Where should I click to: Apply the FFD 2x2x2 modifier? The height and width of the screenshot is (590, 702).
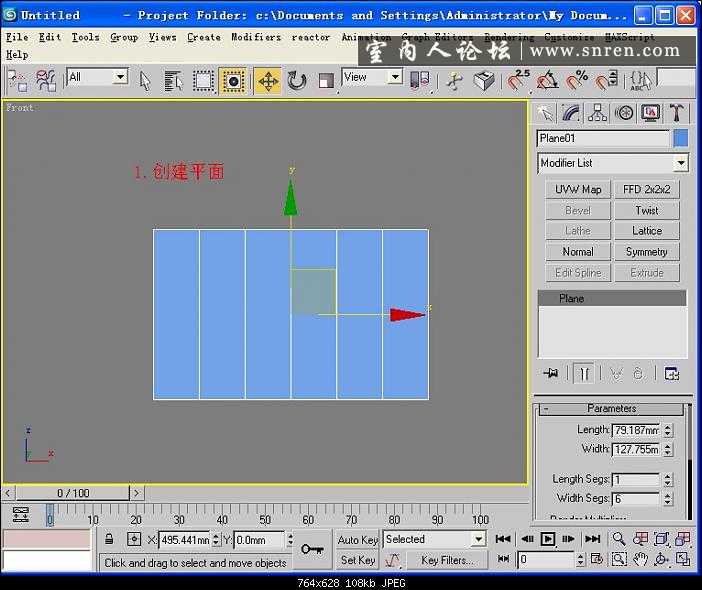pyautogui.click(x=646, y=189)
